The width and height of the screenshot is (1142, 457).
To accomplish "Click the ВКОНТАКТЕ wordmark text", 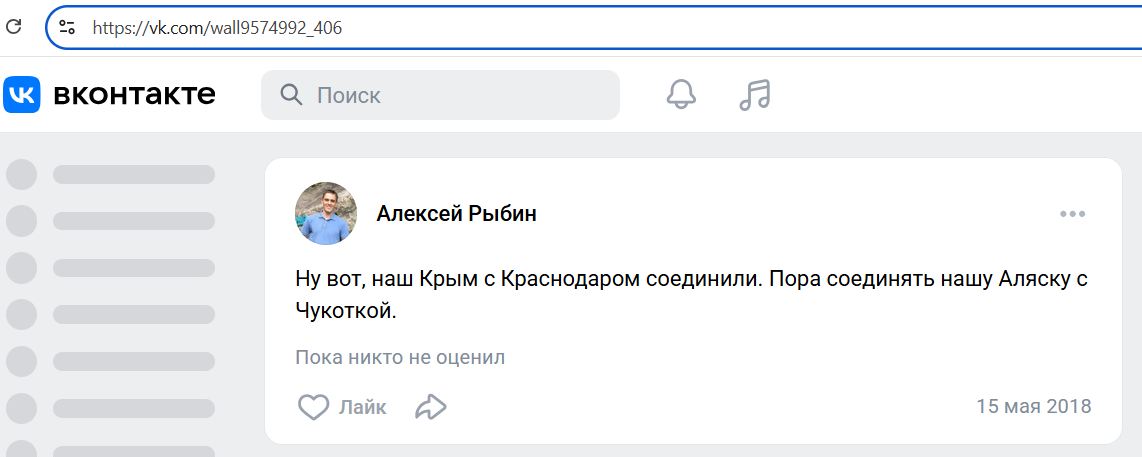I will point(134,95).
